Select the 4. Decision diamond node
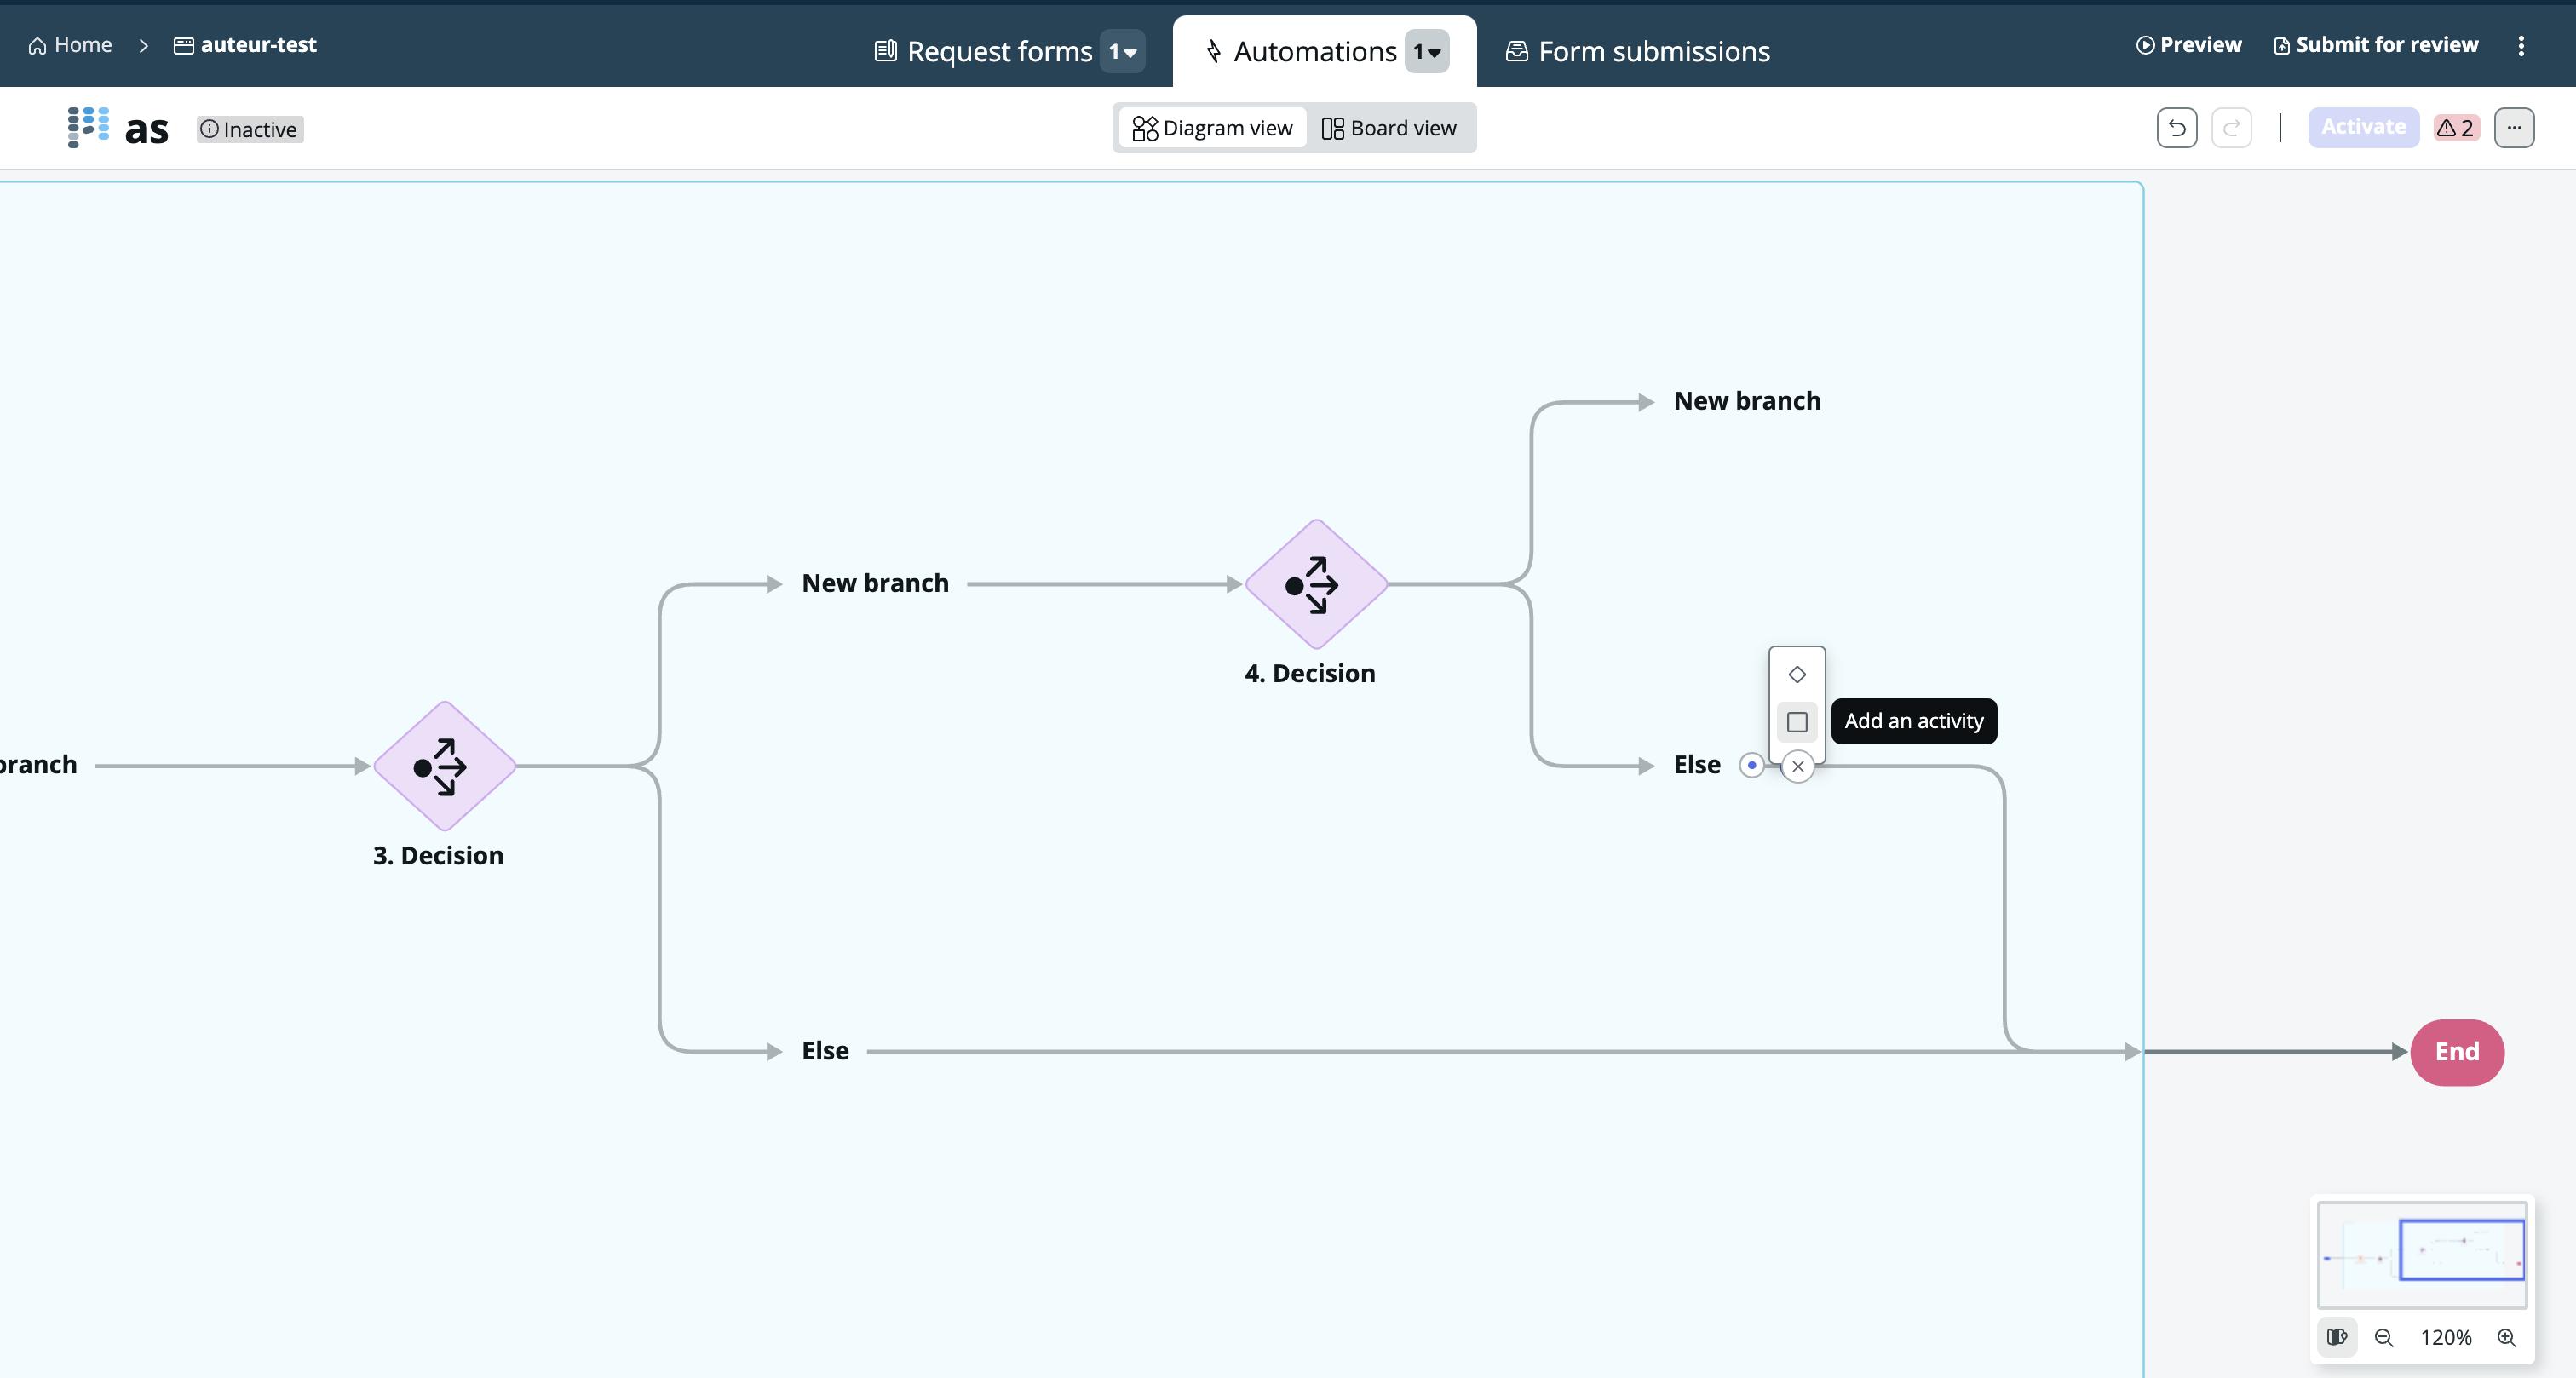2576x1378 pixels. (x=1315, y=584)
